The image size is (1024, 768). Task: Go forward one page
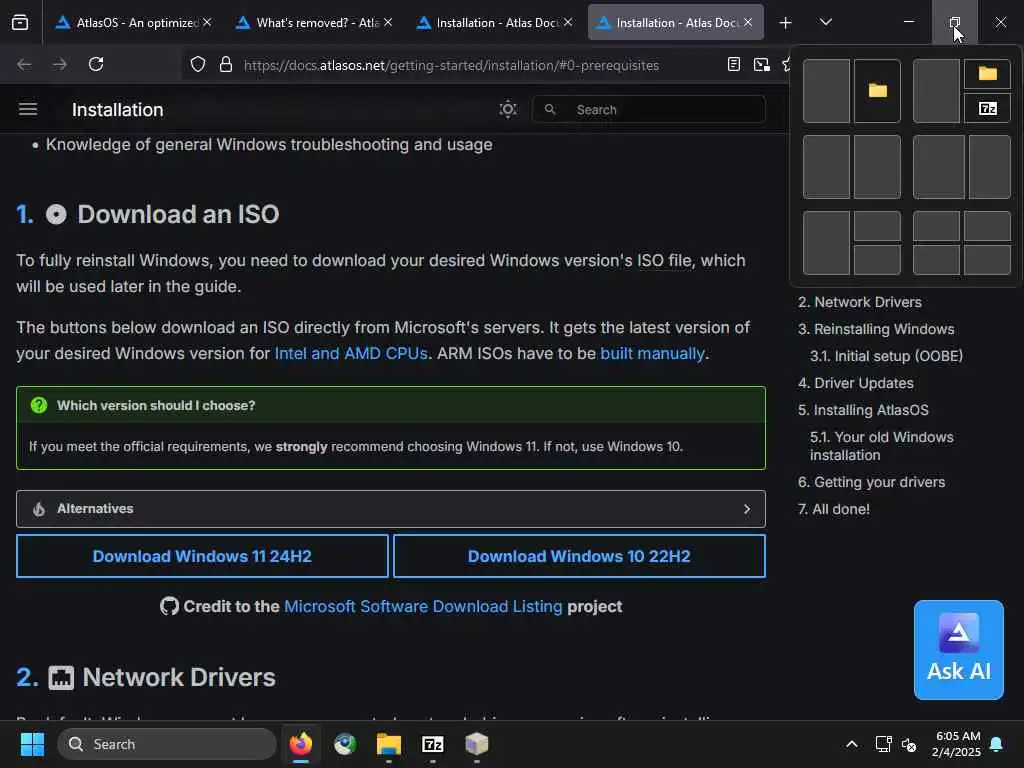click(x=59, y=64)
